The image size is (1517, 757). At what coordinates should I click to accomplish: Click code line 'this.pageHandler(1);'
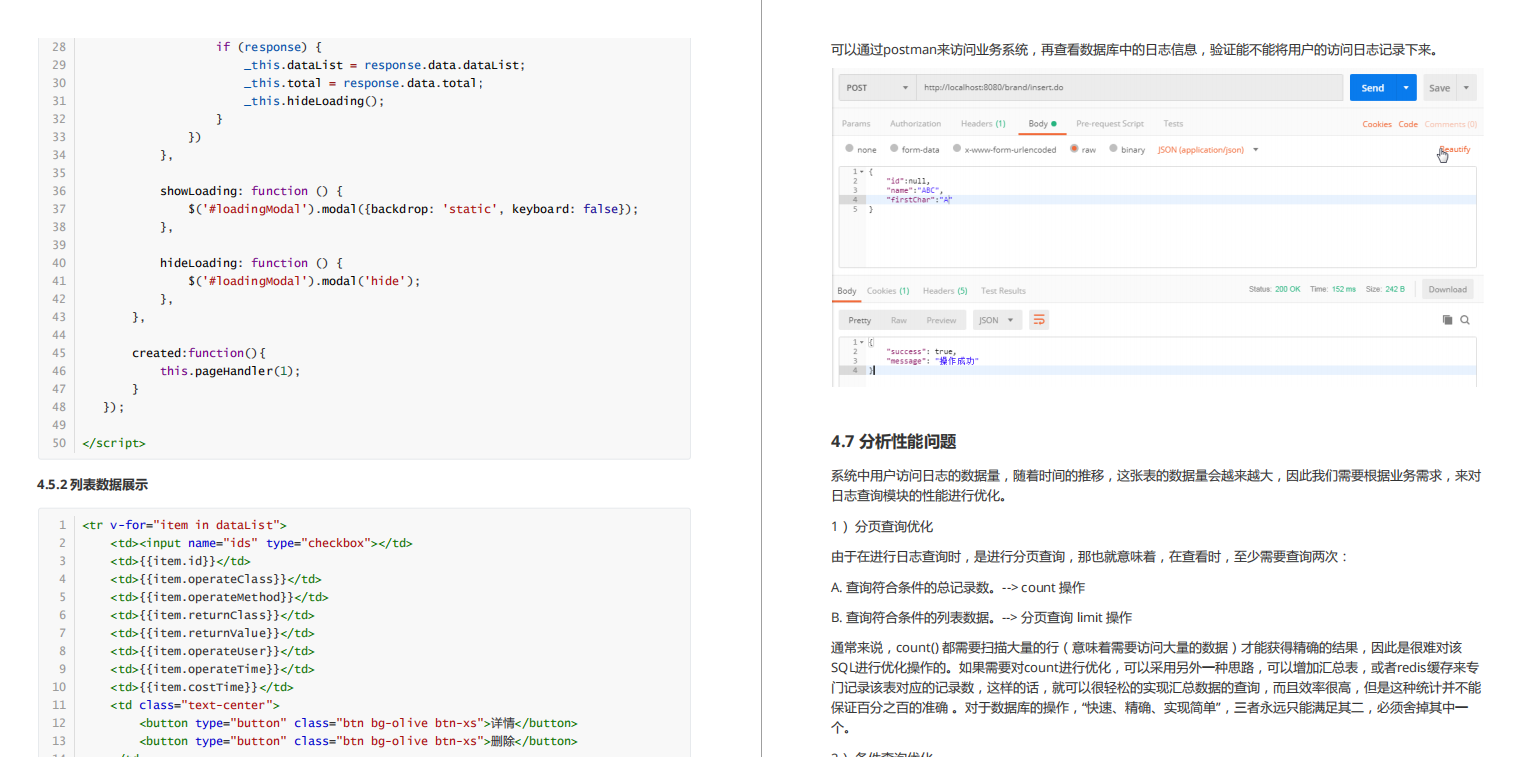click(230, 371)
